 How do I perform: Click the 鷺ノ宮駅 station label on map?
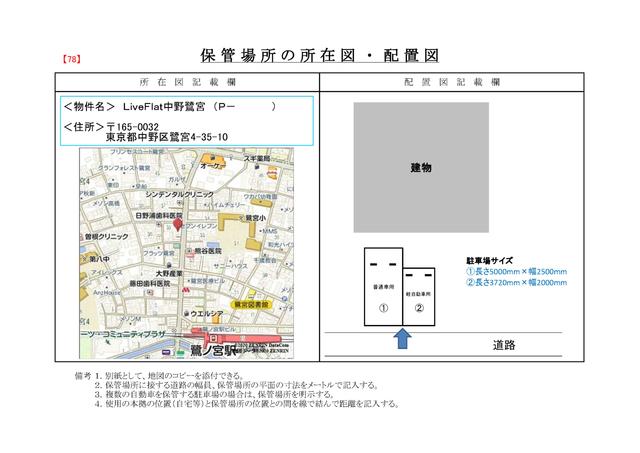pyautogui.click(x=213, y=351)
